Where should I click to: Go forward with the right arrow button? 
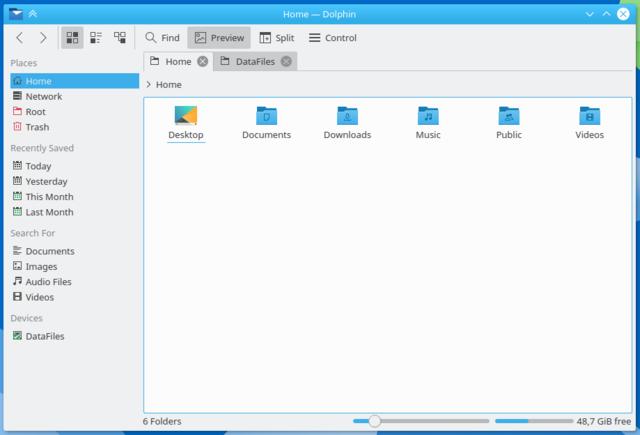43,38
